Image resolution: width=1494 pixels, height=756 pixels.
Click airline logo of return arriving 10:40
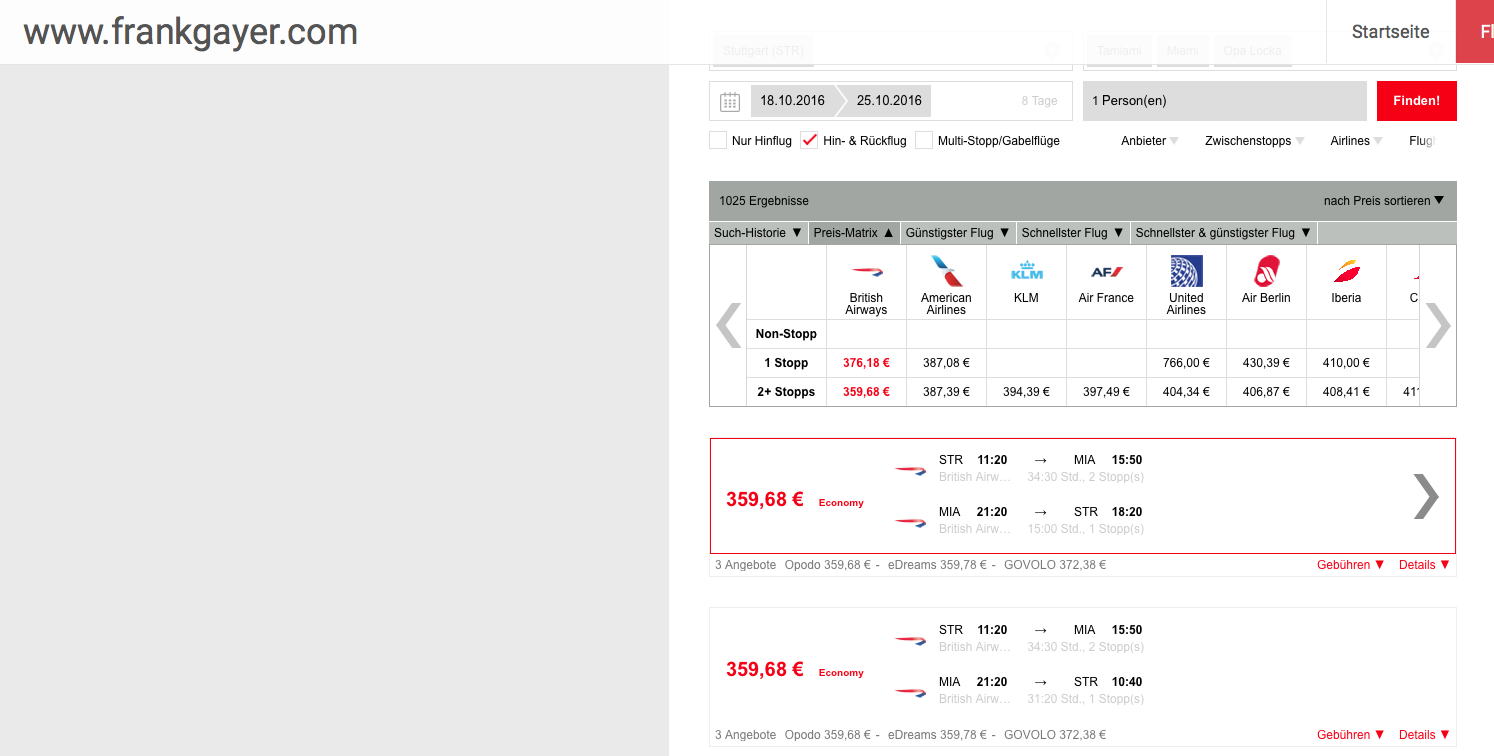click(x=910, y=691)
